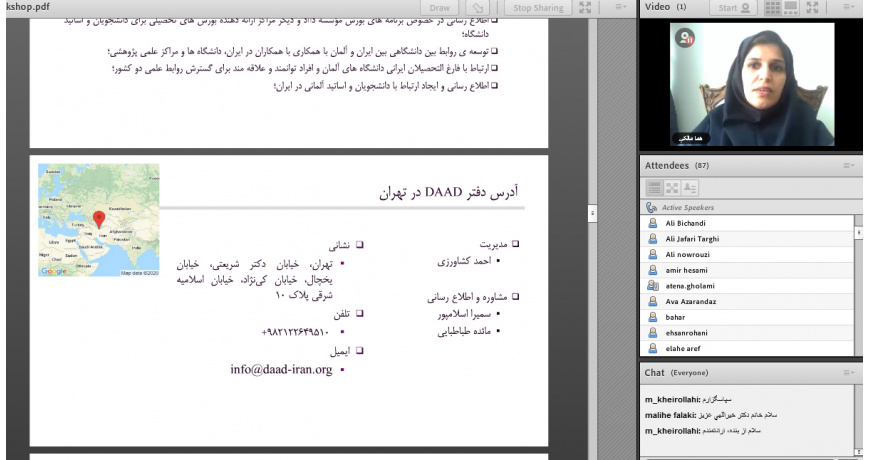Switch to Attendee status view icon
The height and width of the screenshot is (460, 870).
(x=690, y=188)
